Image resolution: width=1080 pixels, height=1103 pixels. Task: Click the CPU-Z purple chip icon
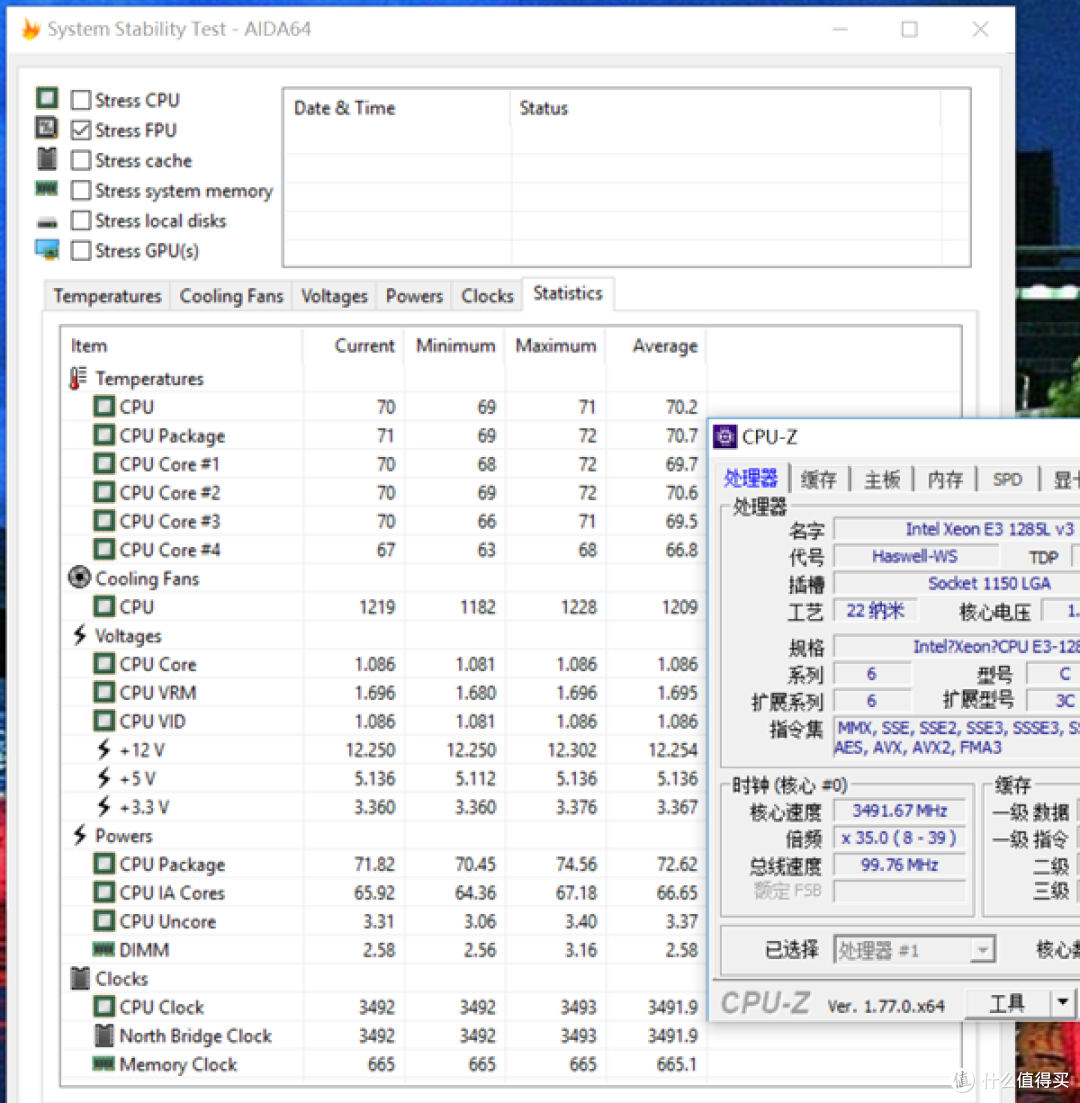tap(725, 437)
